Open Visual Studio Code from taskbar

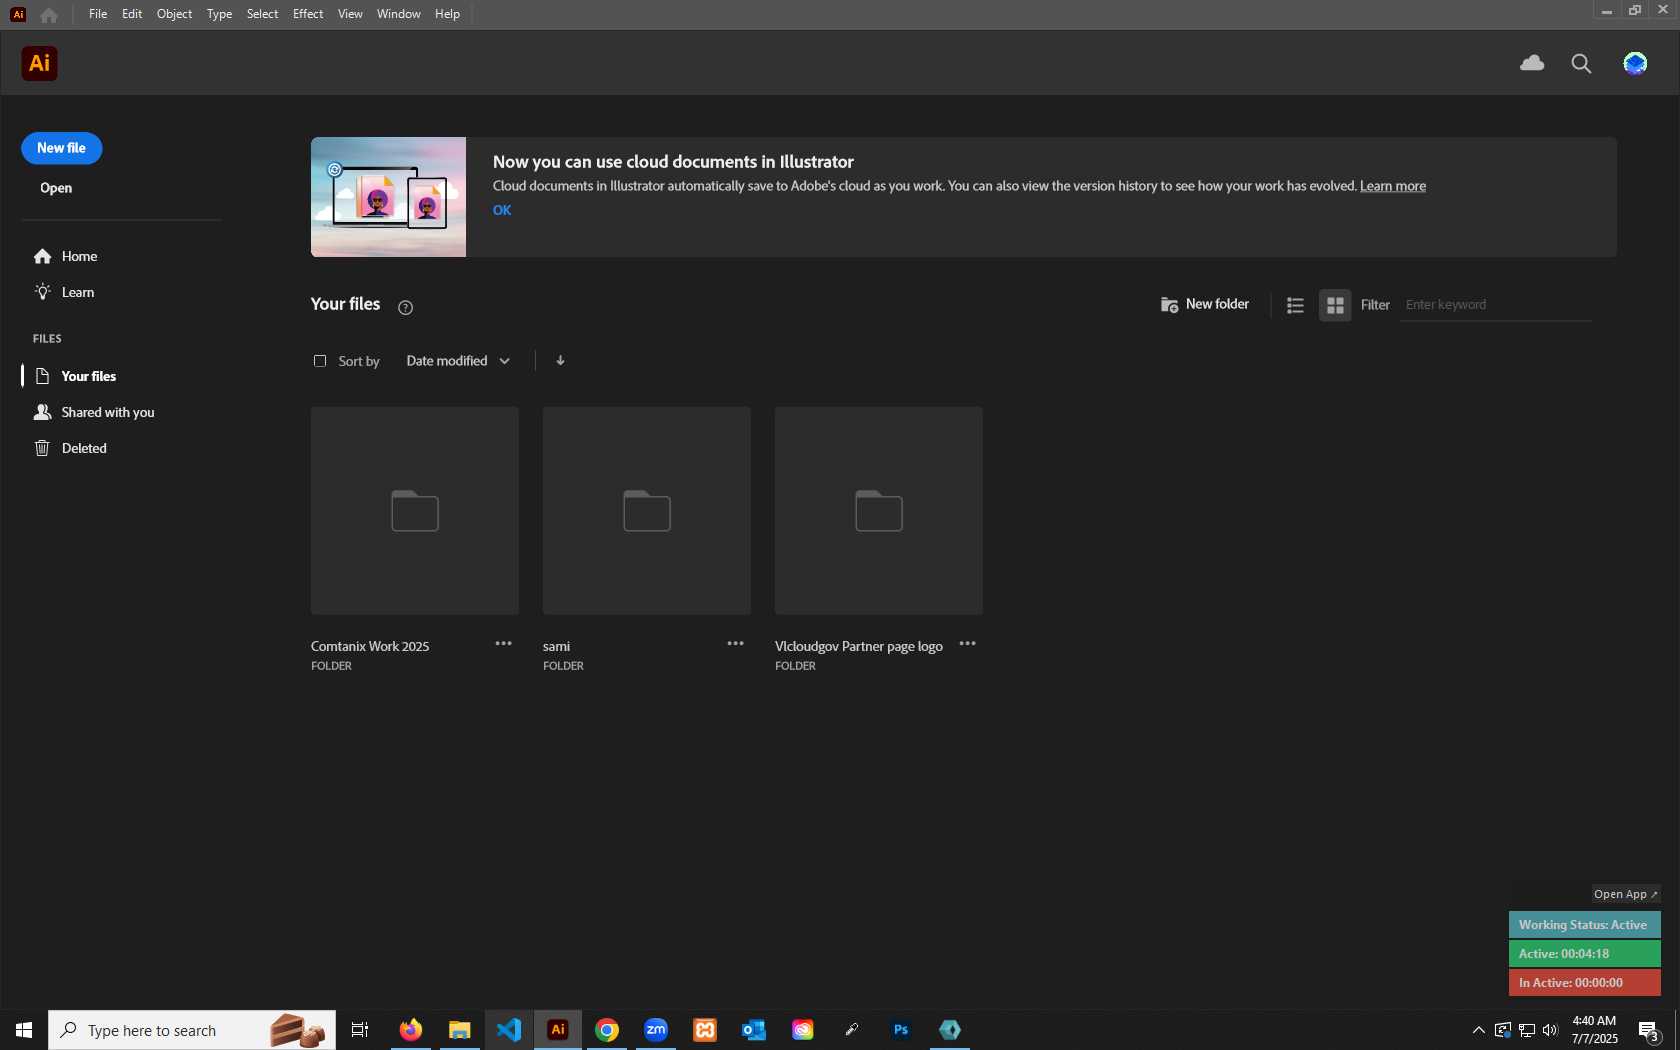[509, 1030]
